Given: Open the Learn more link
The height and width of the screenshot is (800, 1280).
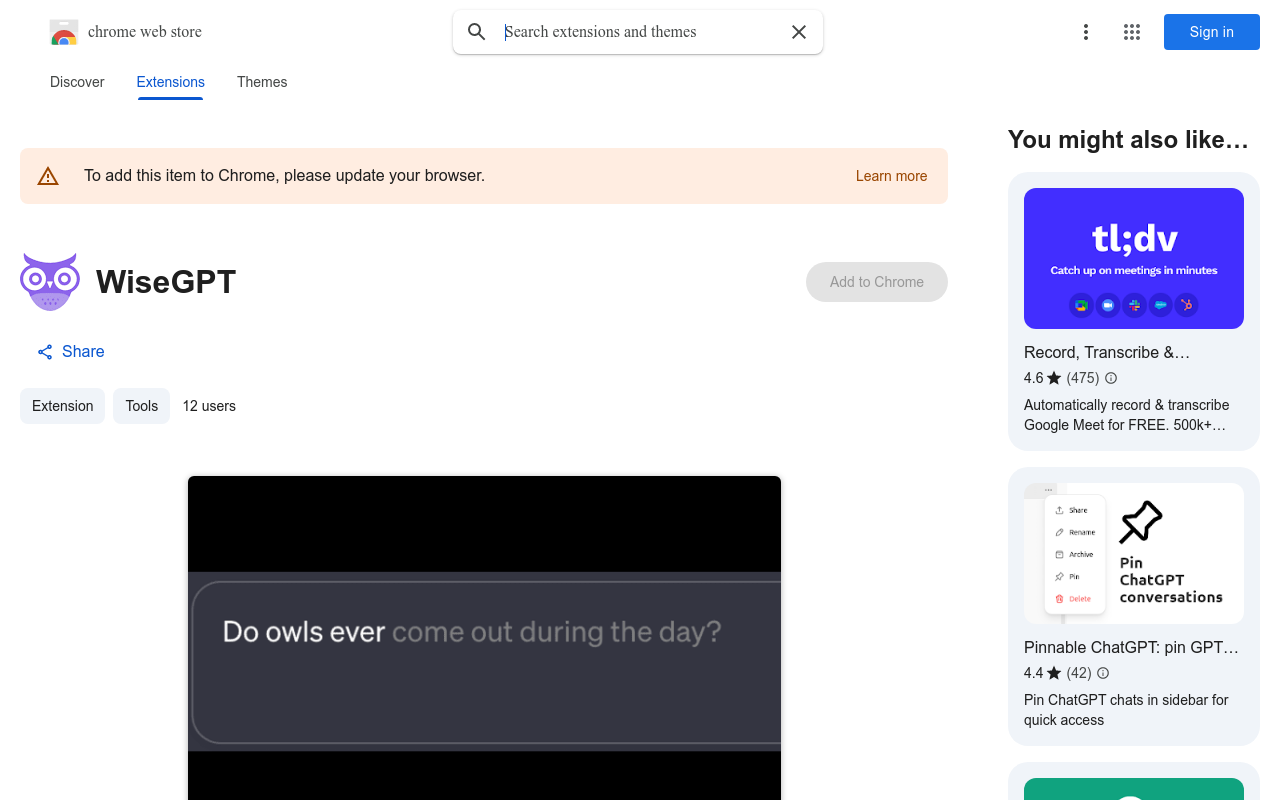Looking at the screenshot, I should 892,176.
